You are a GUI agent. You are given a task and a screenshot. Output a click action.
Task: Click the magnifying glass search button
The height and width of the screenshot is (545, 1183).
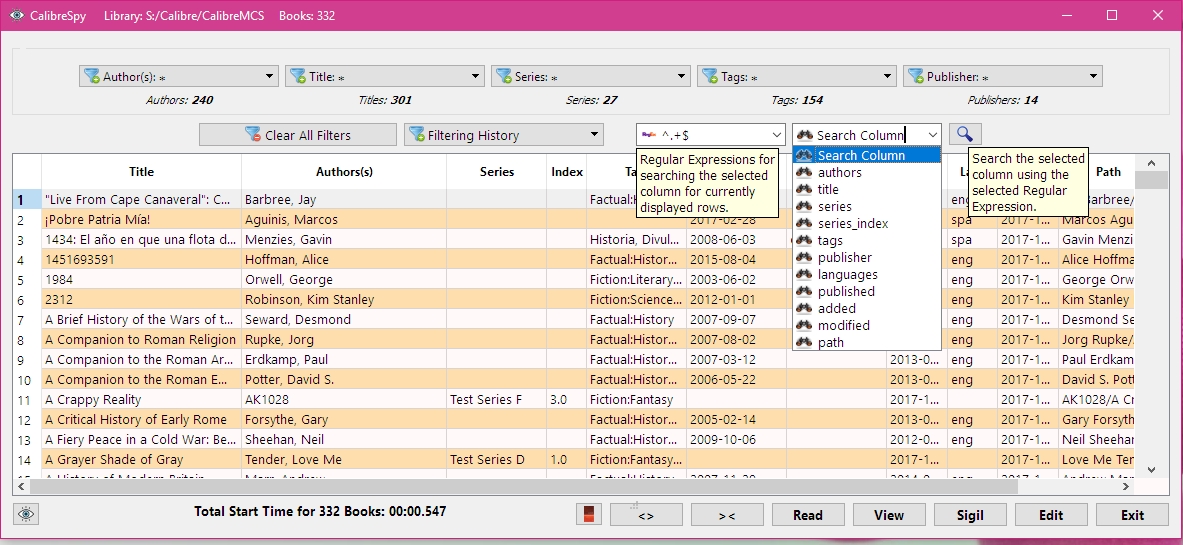[x=965, y=134]
